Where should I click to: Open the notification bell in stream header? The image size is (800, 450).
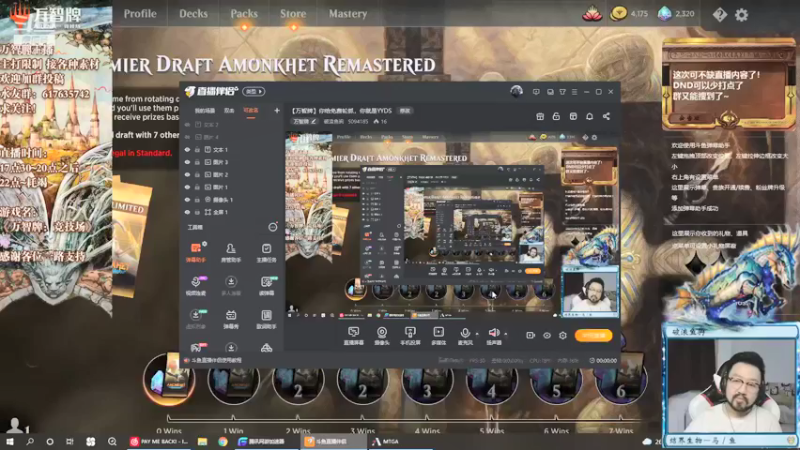pyautogui.click(x=590, y=116)
